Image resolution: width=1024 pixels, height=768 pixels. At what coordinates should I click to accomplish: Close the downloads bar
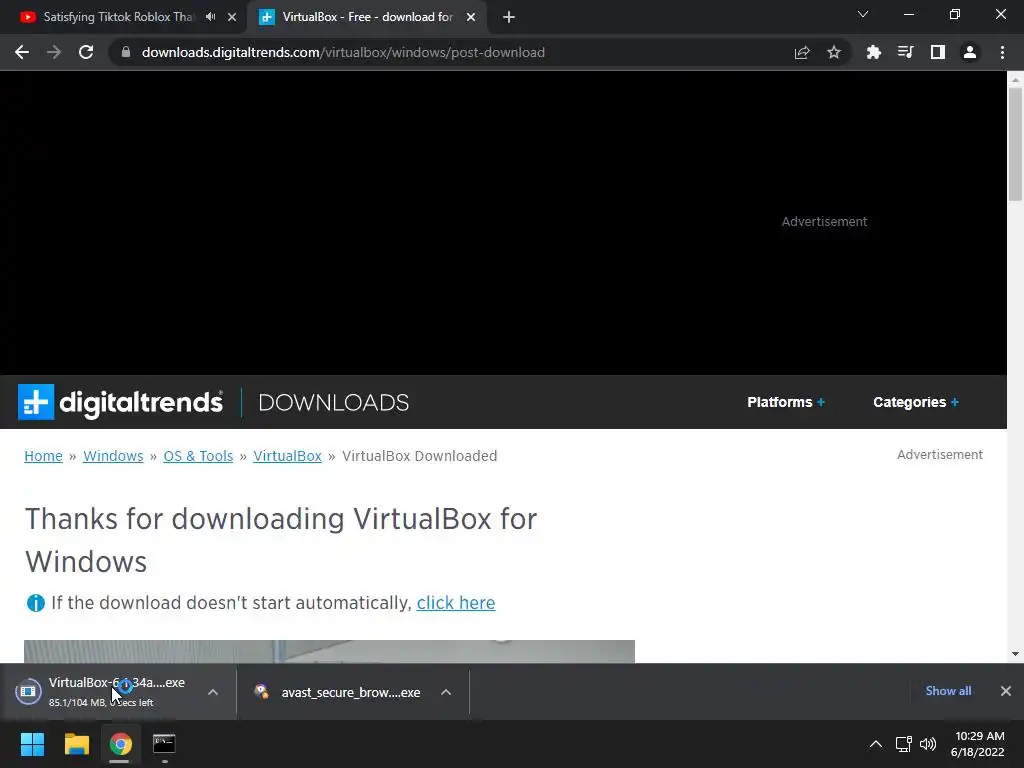pyautogui.click(x=1006, y=691)
